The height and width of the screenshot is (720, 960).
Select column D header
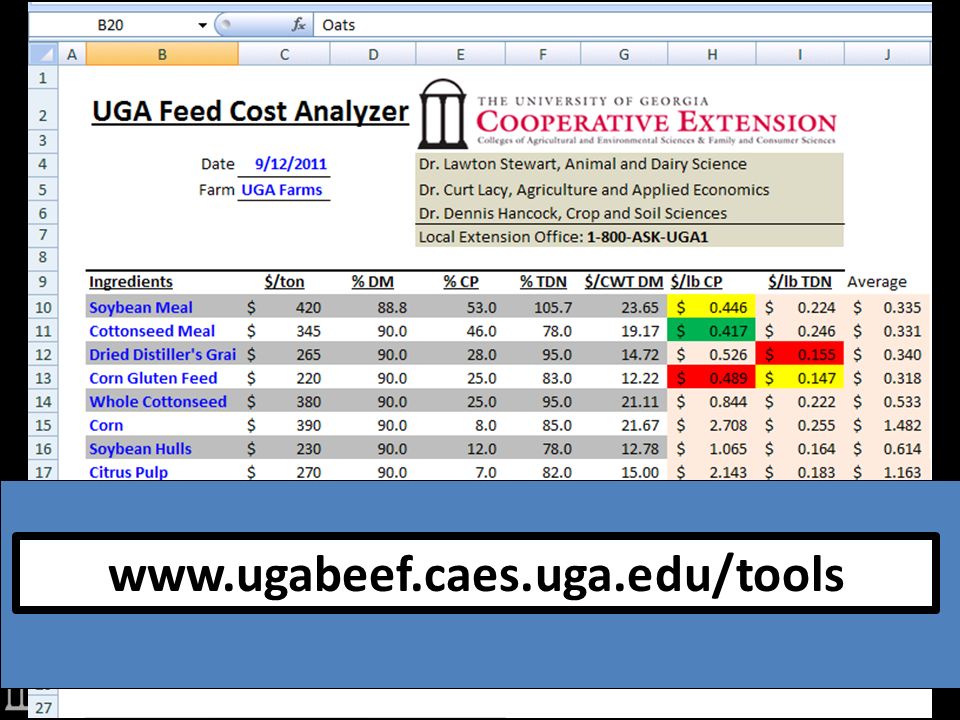(373, 54)
